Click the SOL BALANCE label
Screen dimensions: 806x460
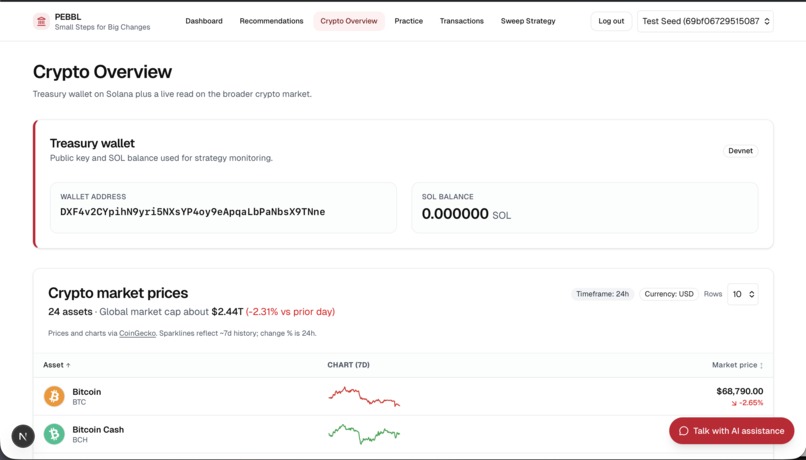pos(448,196)
